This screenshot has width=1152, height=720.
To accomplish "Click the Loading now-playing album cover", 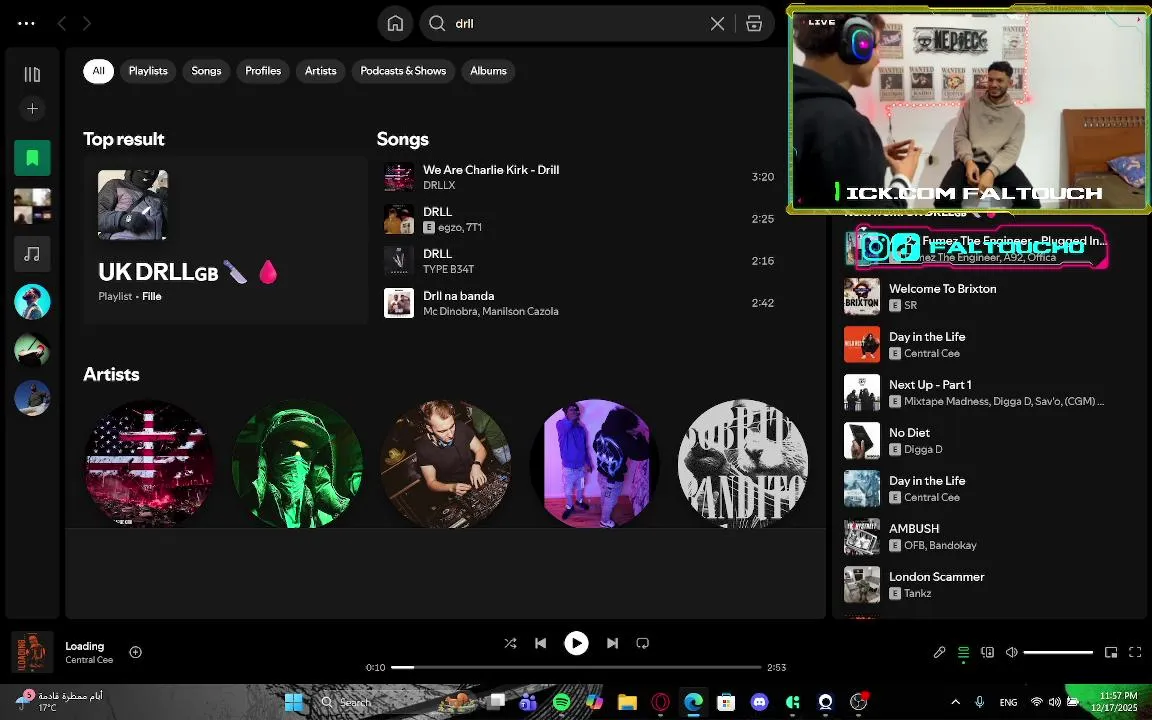I will point(32,652).
